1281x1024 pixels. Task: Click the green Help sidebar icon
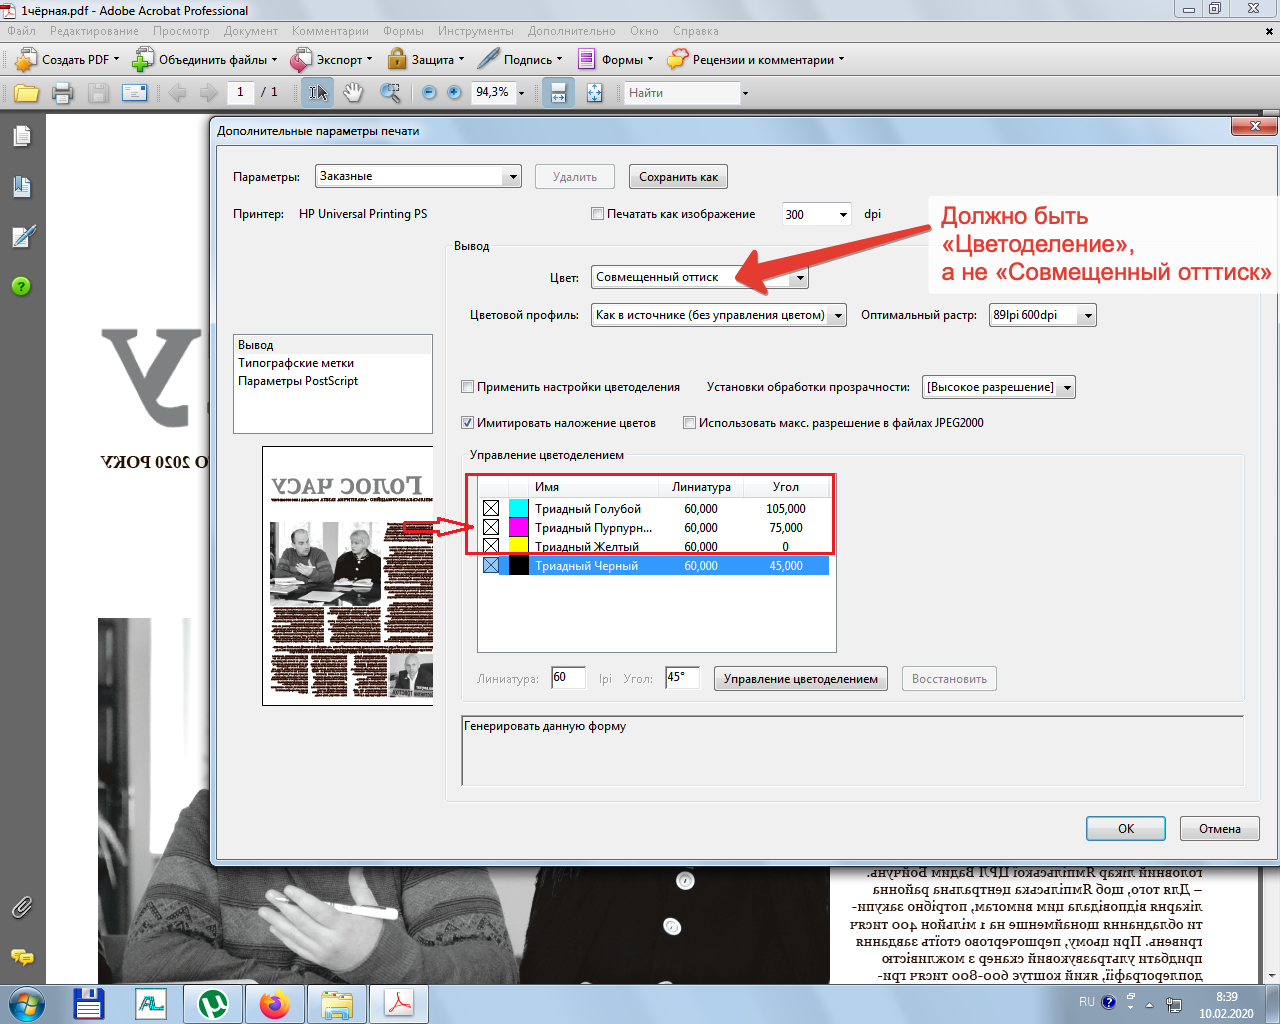click(x=21, y=286)
